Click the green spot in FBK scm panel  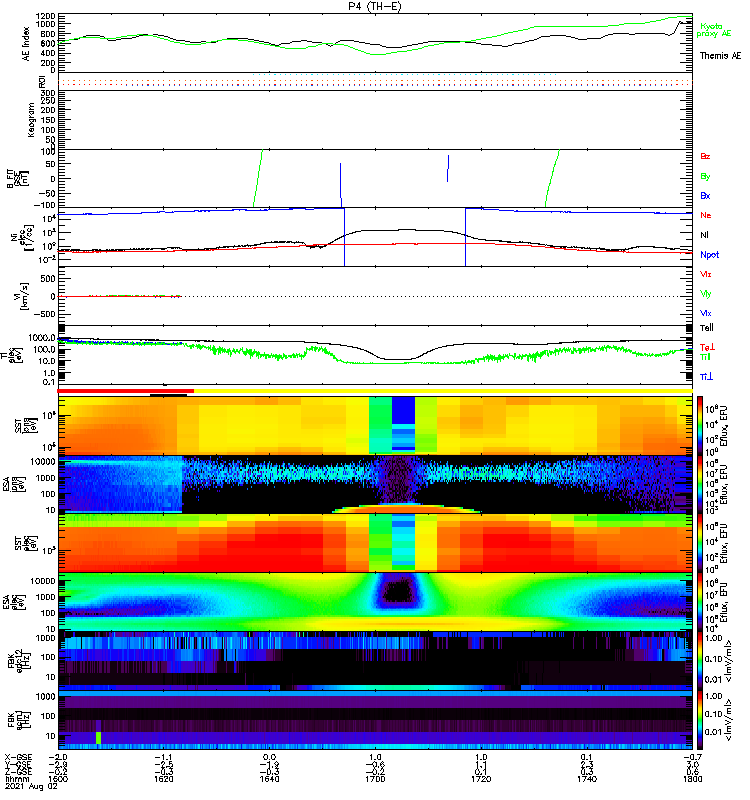pos(98,738)
